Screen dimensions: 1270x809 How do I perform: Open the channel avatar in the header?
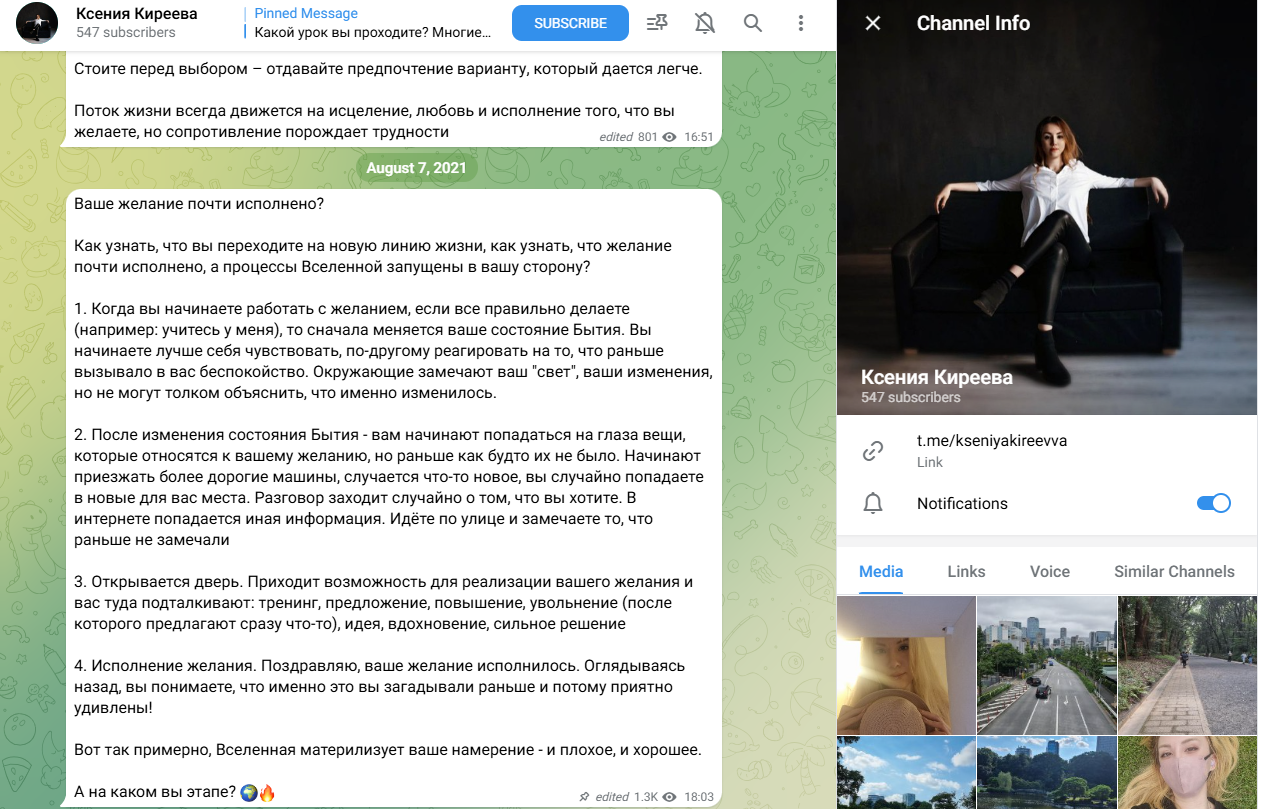point(38,23)
